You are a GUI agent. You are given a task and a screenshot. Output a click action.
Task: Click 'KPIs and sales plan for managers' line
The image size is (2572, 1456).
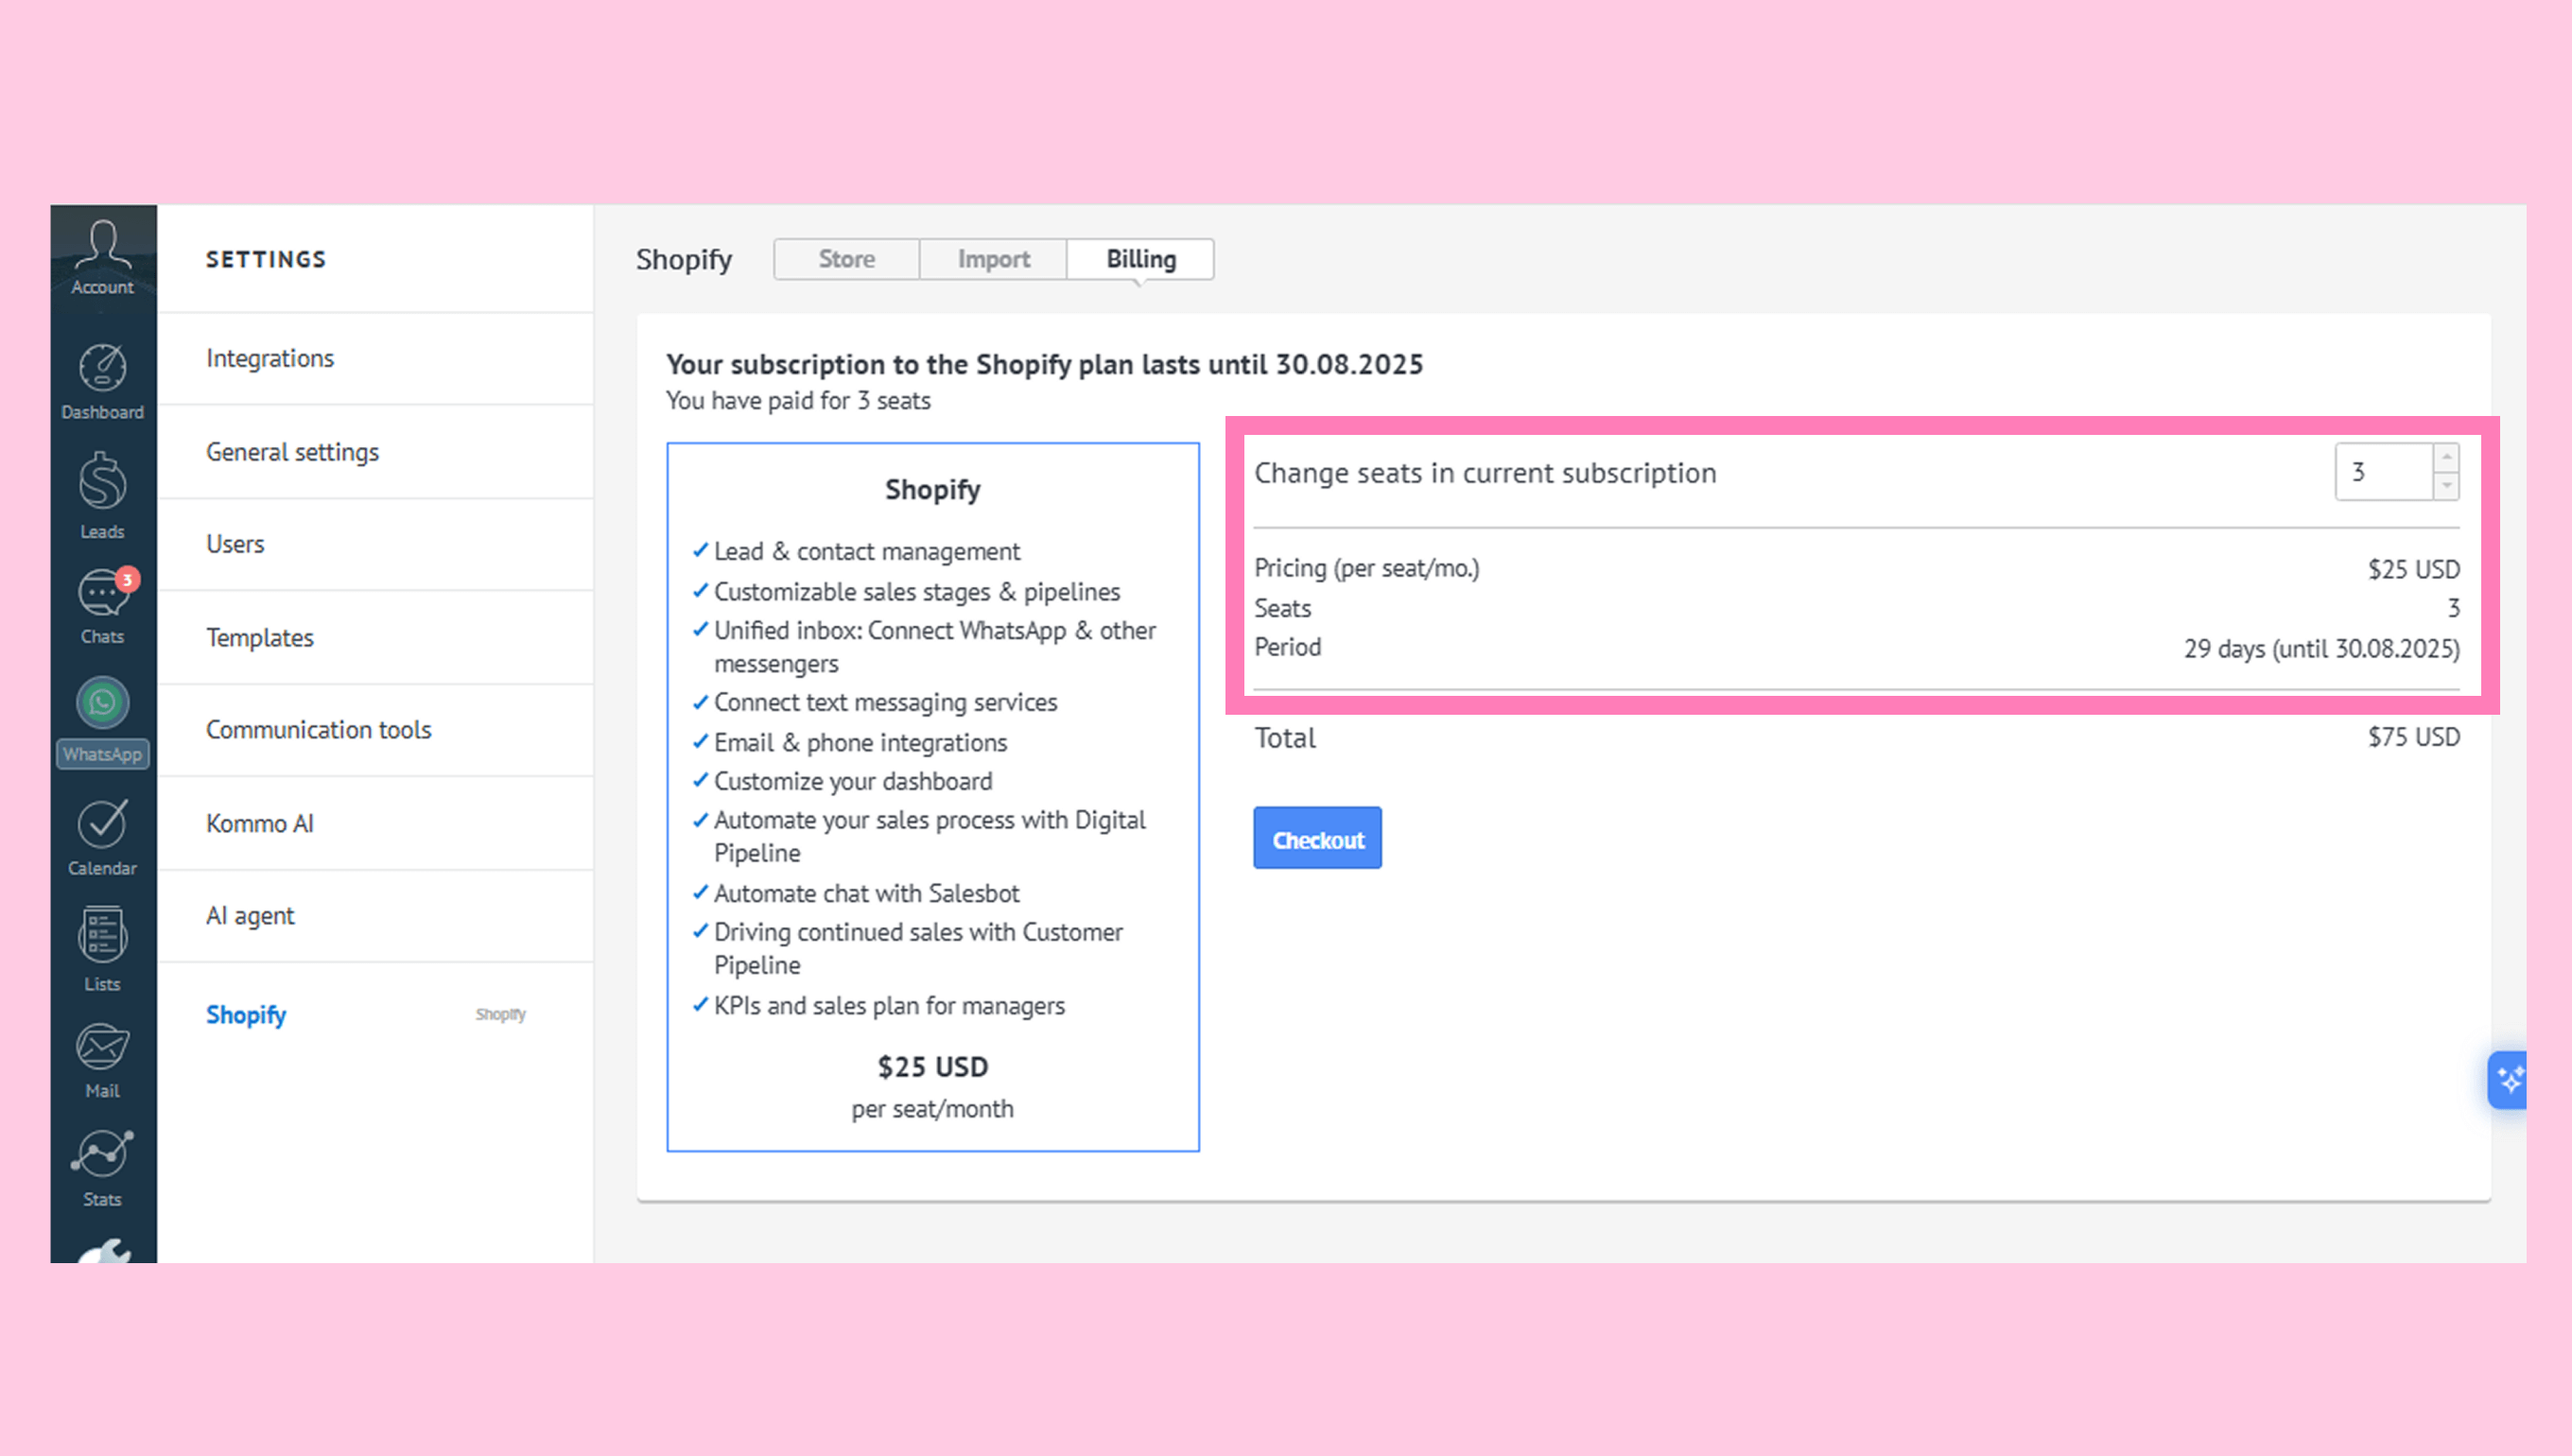tap(889, 1006)
